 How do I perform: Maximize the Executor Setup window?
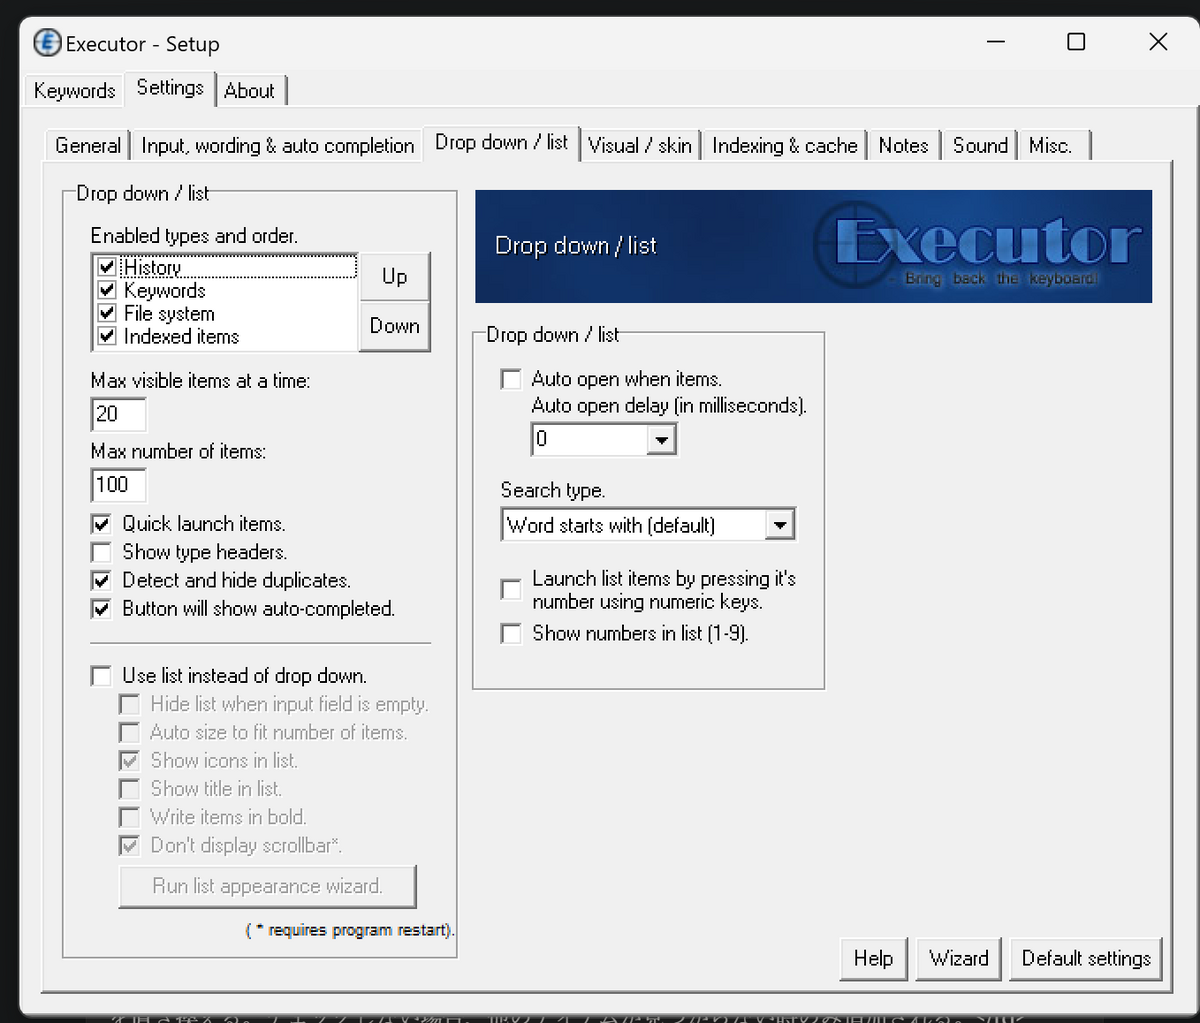pyautogui.click(x=1076, y=42)
